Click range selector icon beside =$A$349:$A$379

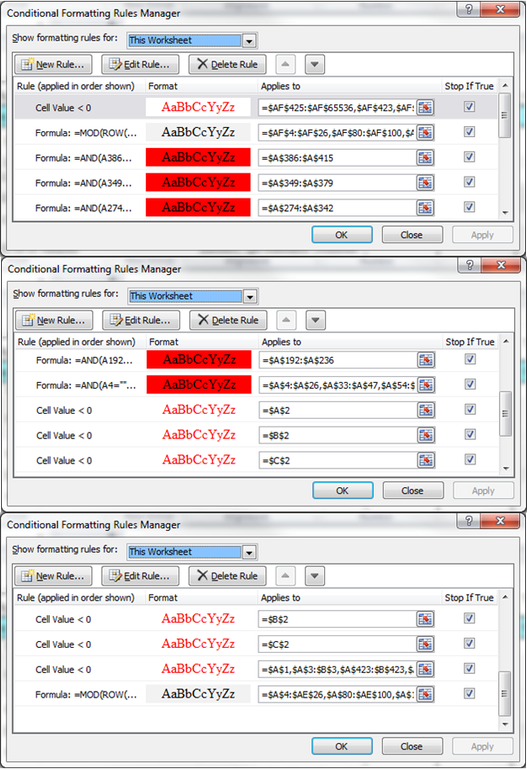point(425,182)
